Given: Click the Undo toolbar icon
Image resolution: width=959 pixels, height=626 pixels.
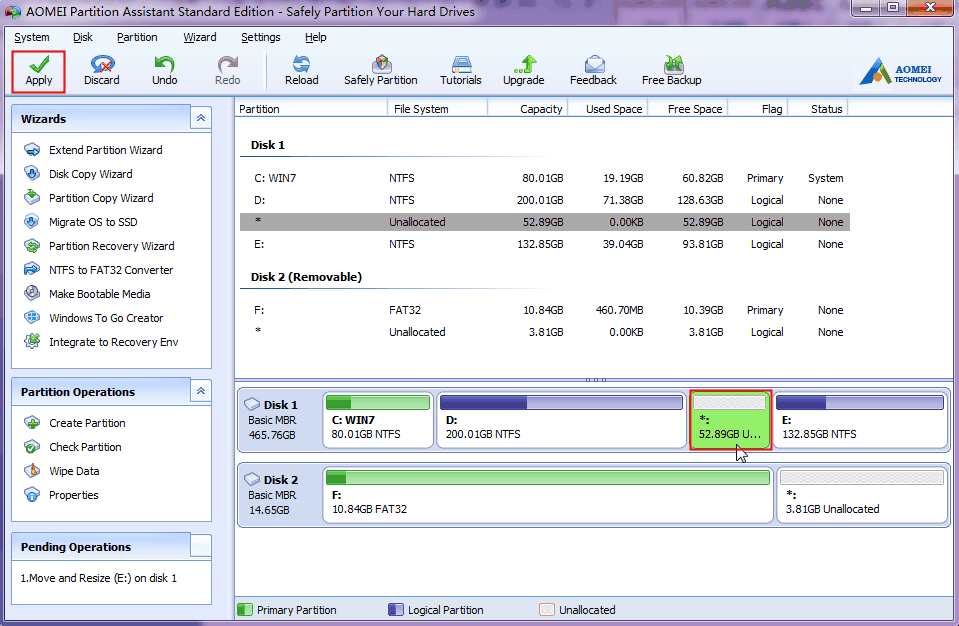Looking at the screenshot, I should click(x=164, y=64).
